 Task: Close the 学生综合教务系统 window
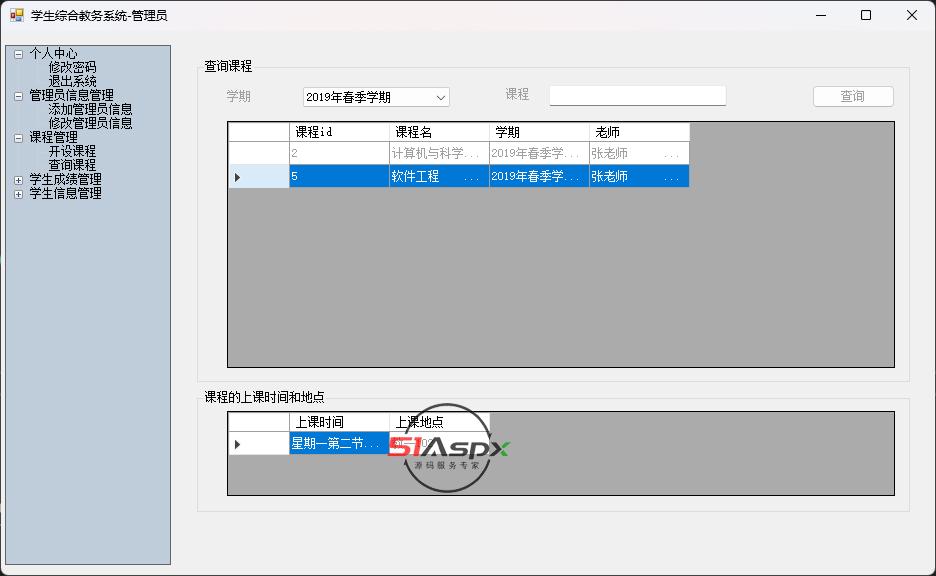click(912, 15)
